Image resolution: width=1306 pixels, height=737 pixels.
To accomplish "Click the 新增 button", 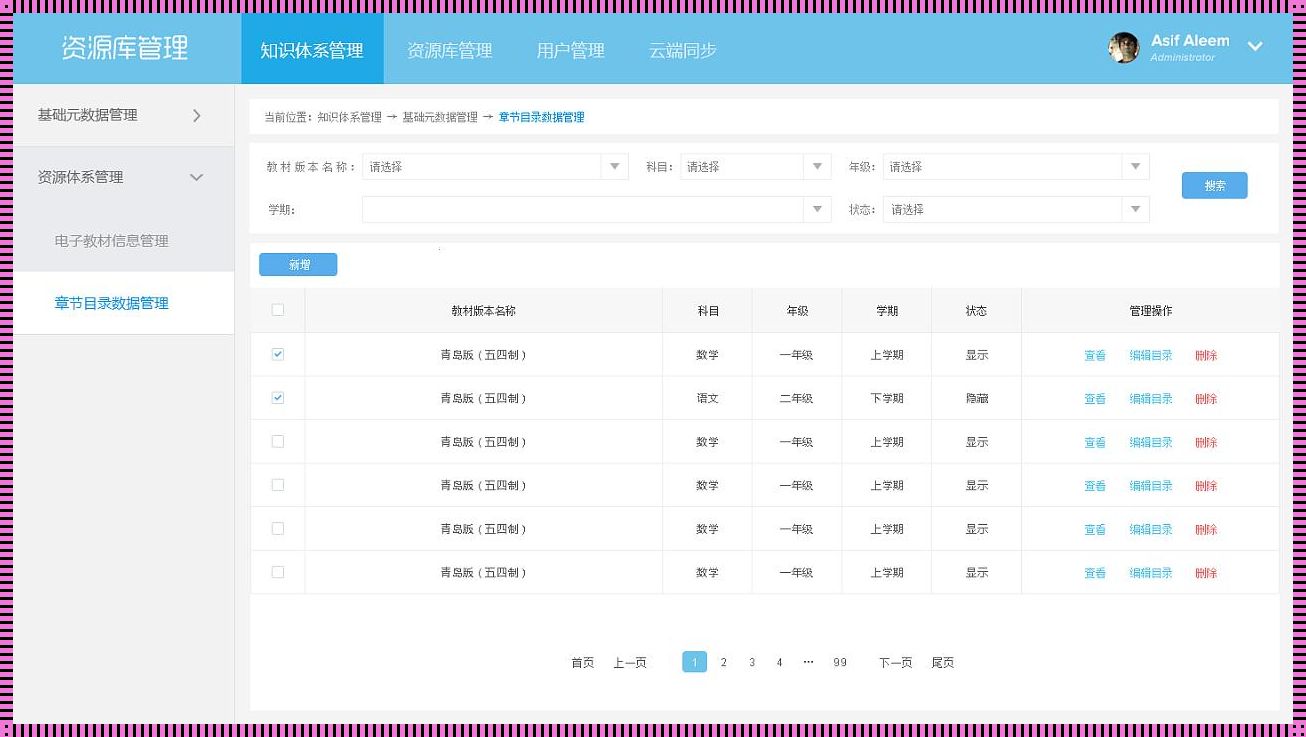I will point(298,264).
